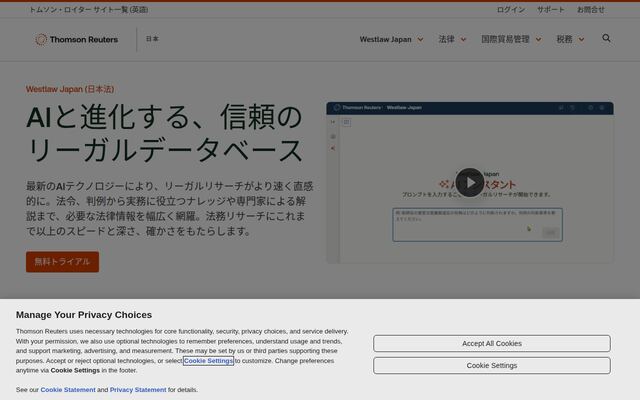Viewport: 640px width, 400px height.
Task: Click the Thomson Reuters logo
Action: [x=77, y=40]
